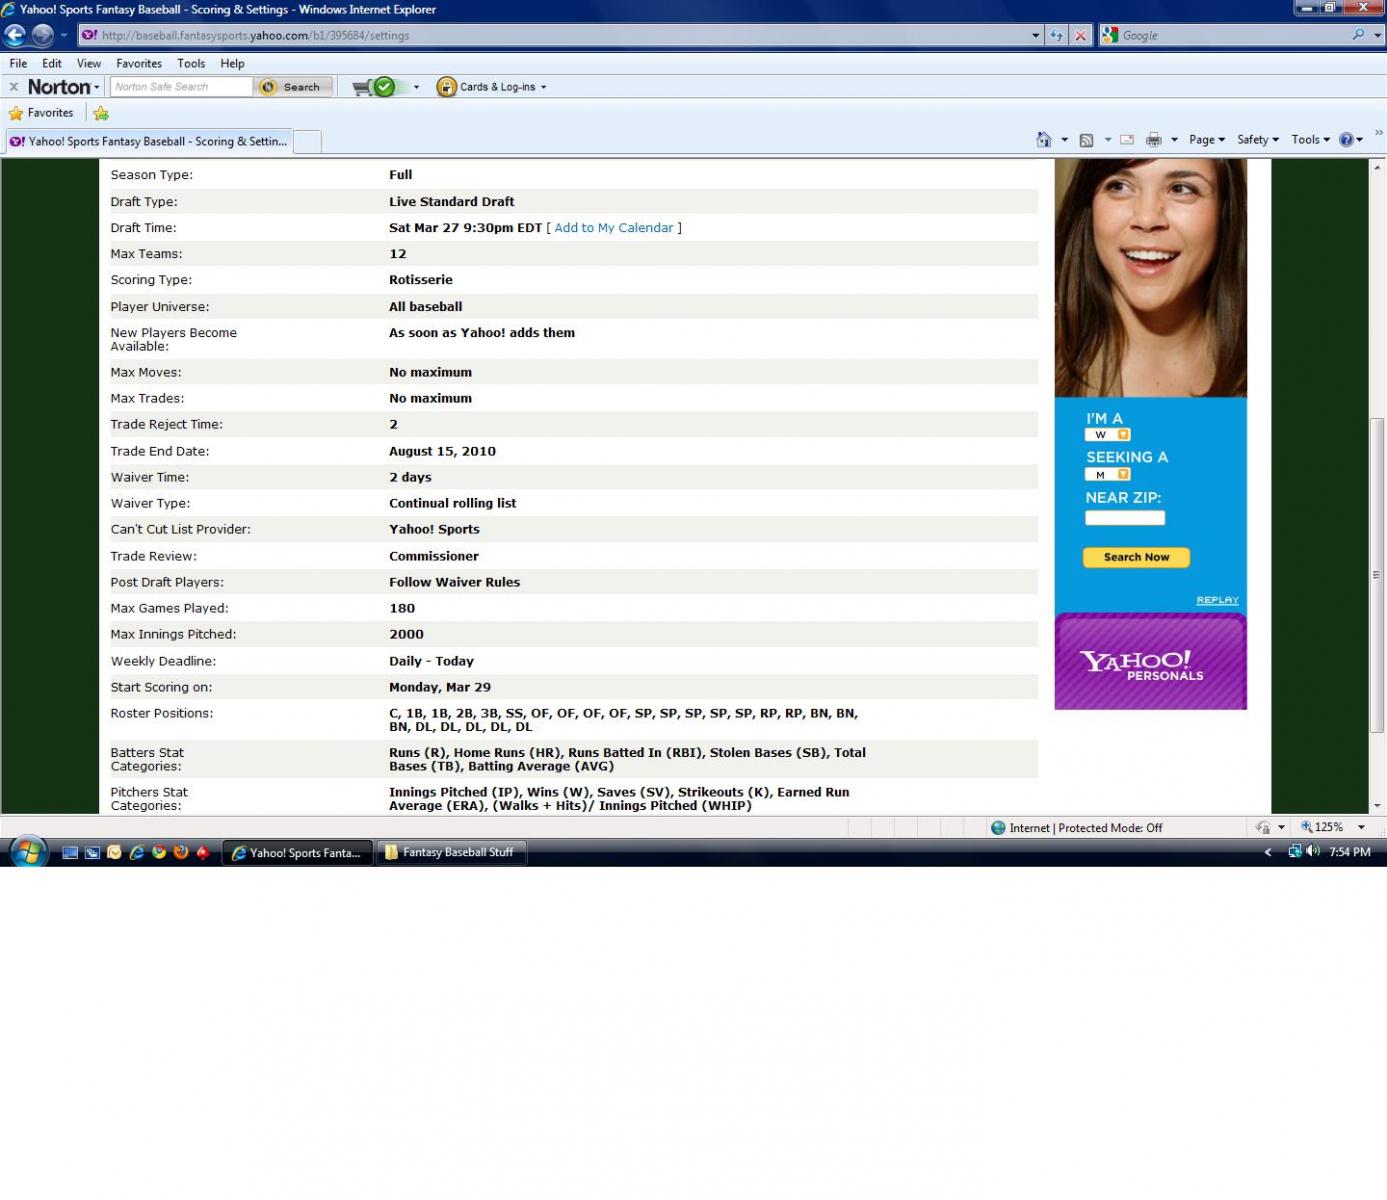Switch to Fantasy Baseball Stuff taskbar folder
This screenshot has width=1387, height=1200.
pyautogui.click(x=451, y=853)
